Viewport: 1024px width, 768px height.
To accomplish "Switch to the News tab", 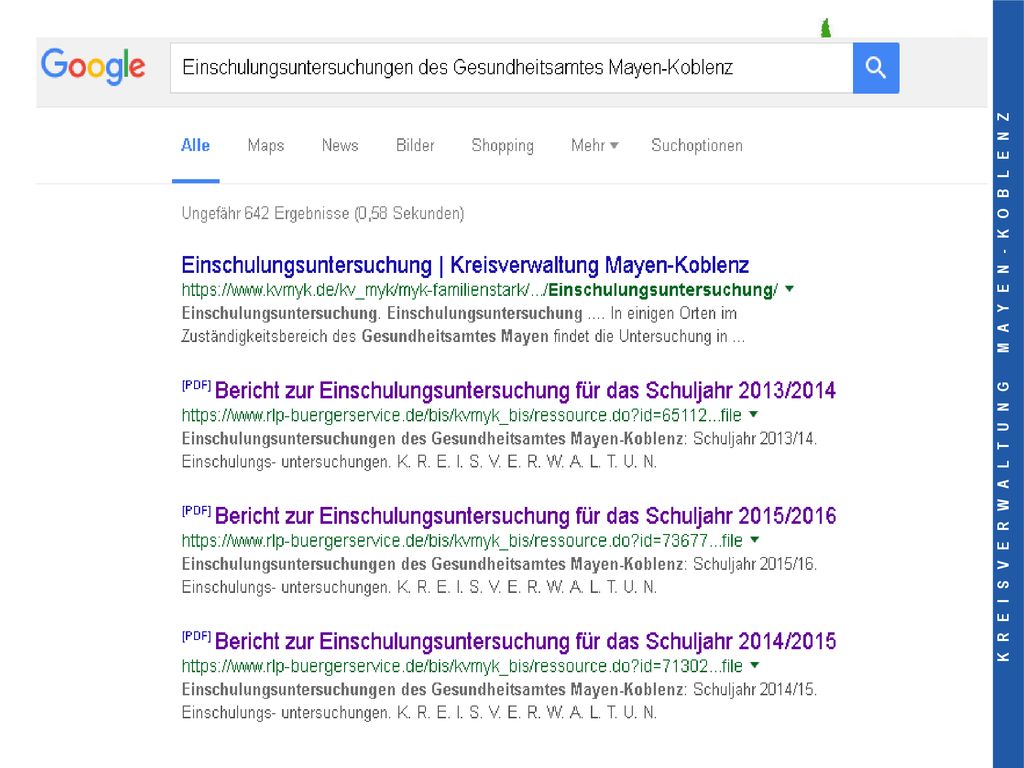I will pos(340,145).
